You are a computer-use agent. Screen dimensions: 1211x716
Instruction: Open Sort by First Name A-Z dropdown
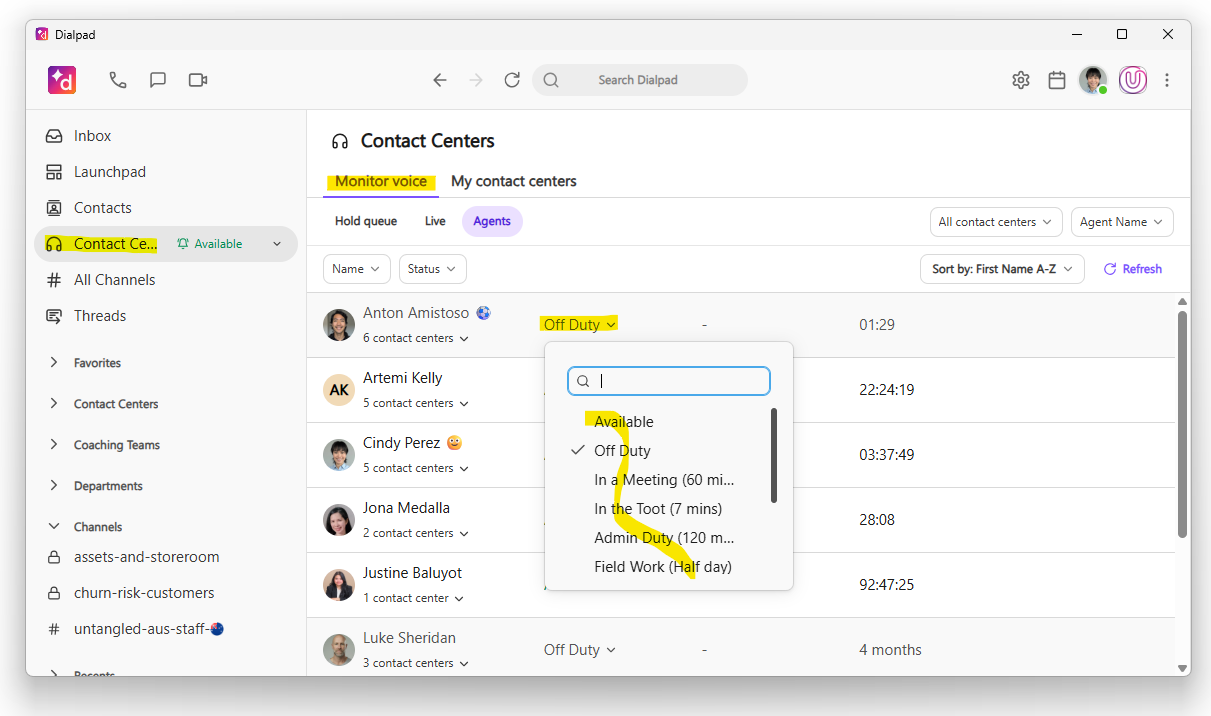point(1002,269)
